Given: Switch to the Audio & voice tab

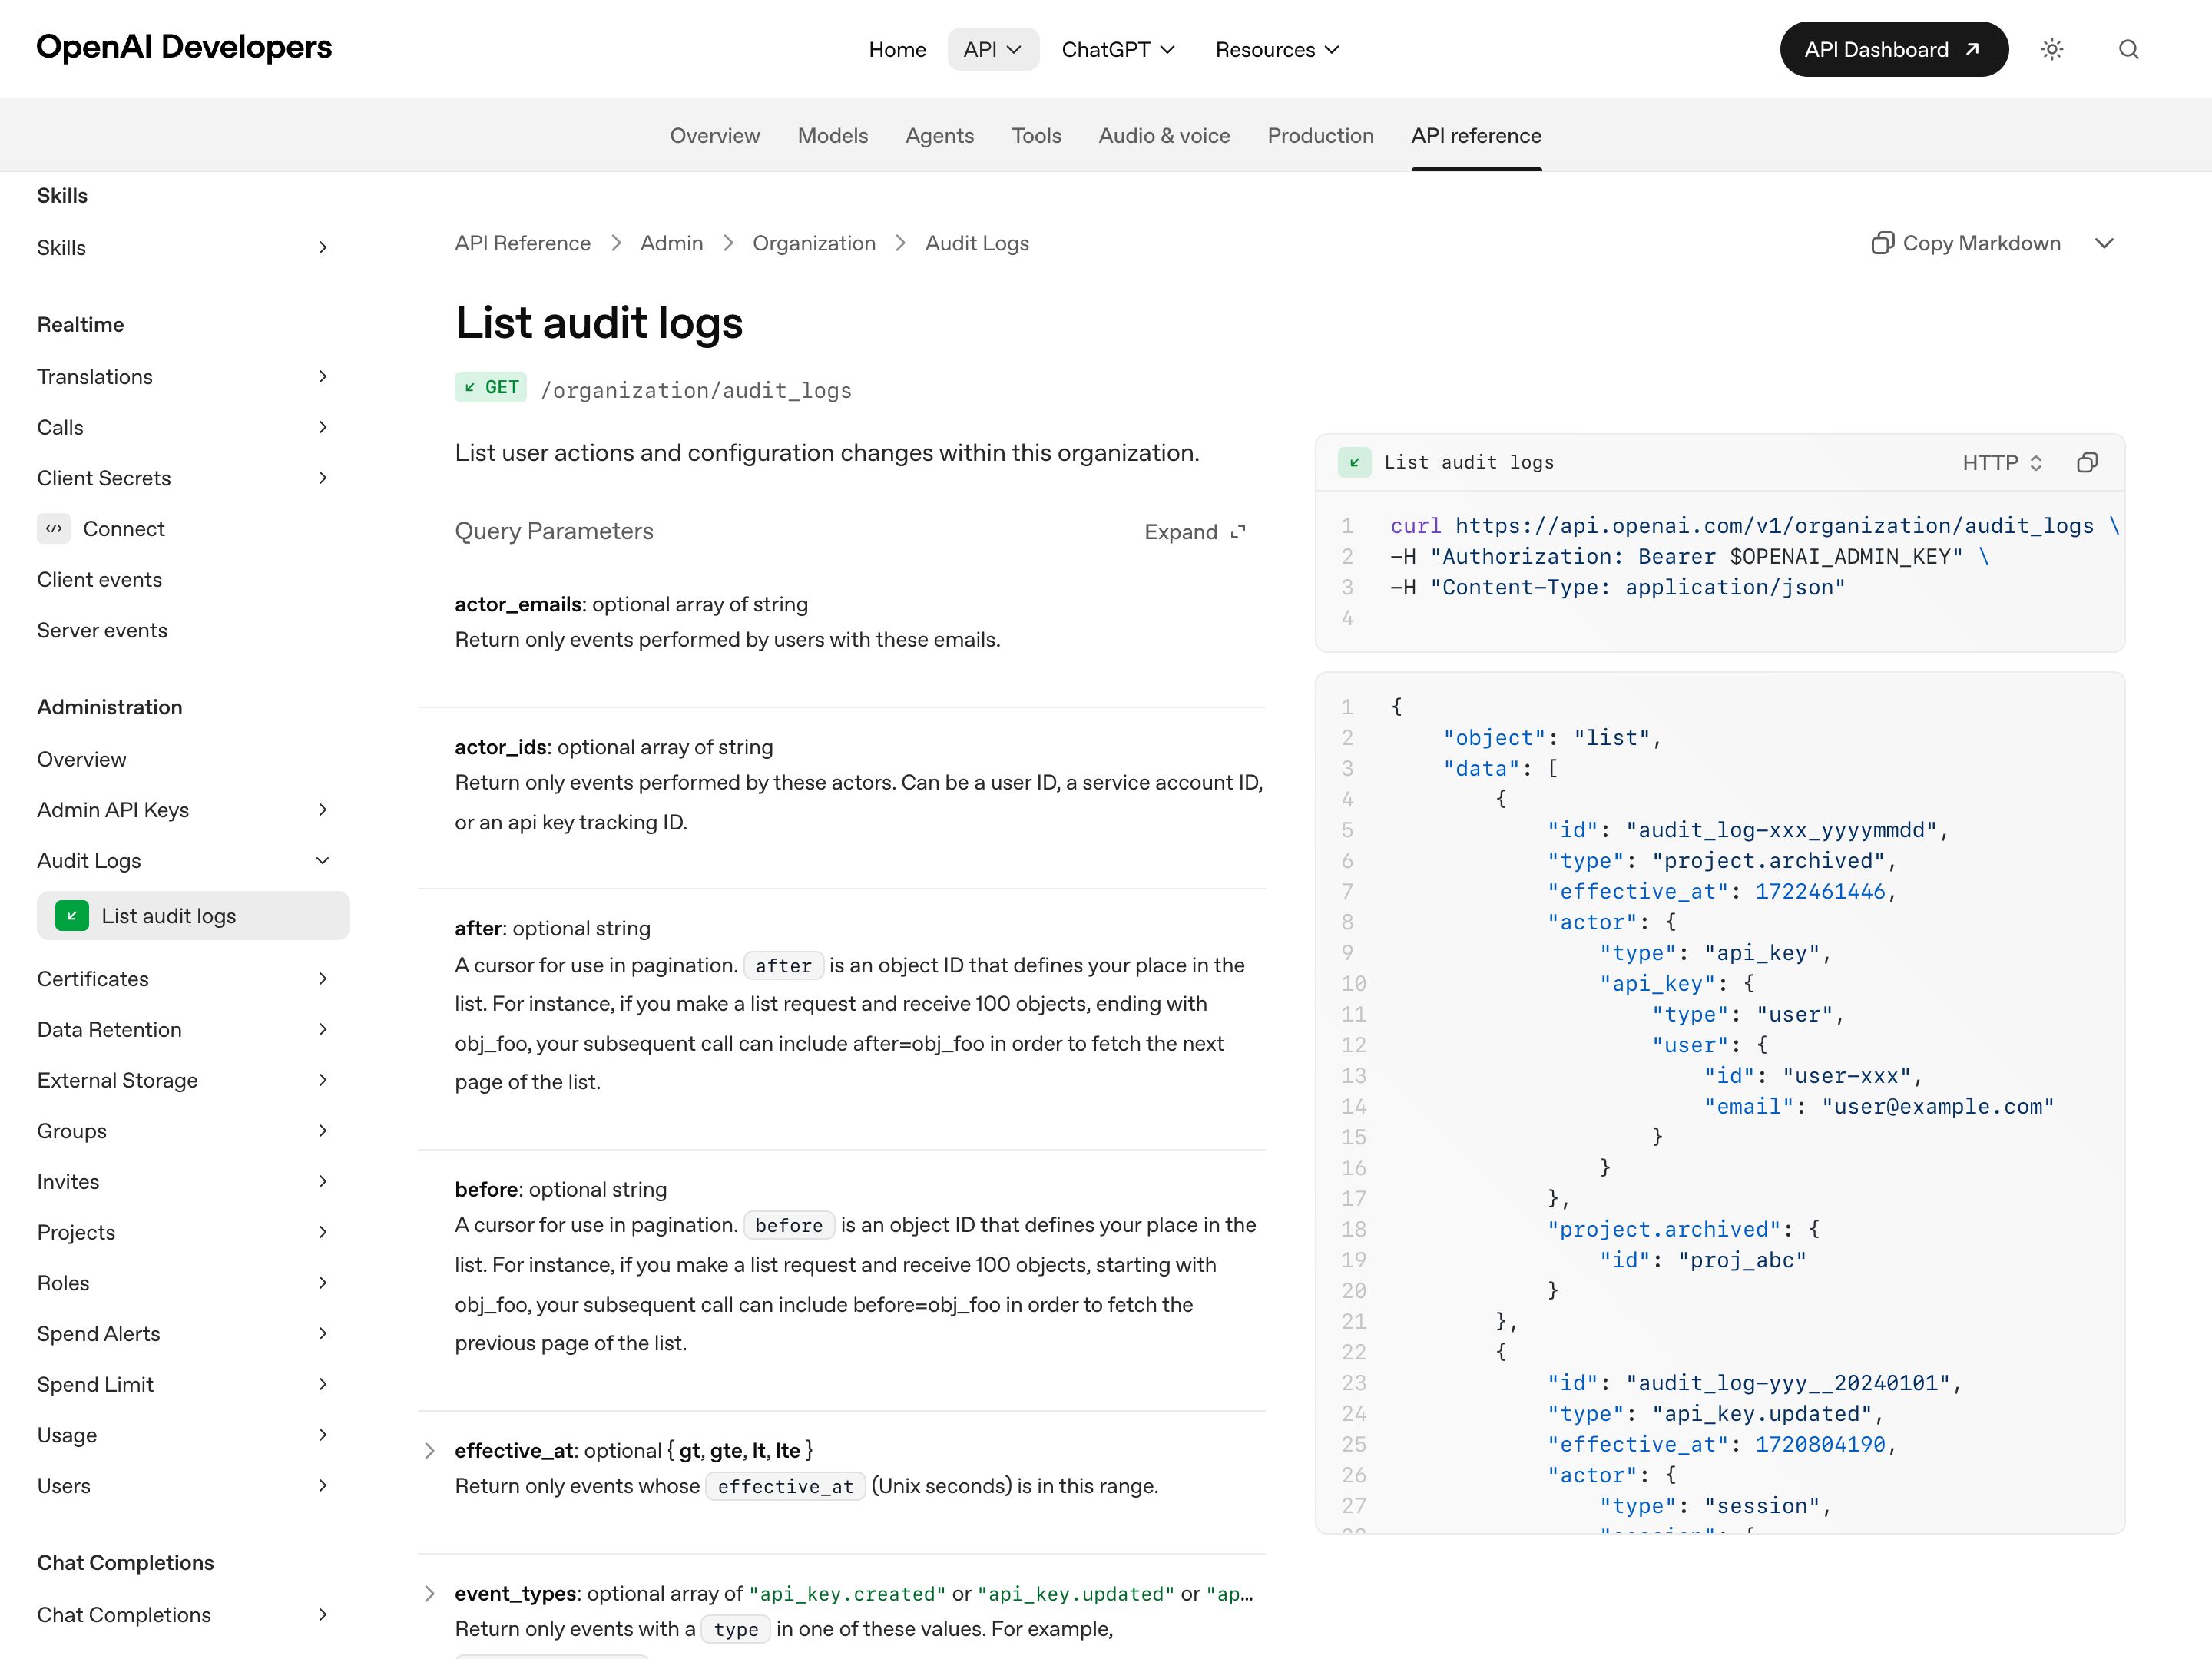Looking at the screenshot, I should tap(1164, 135).
